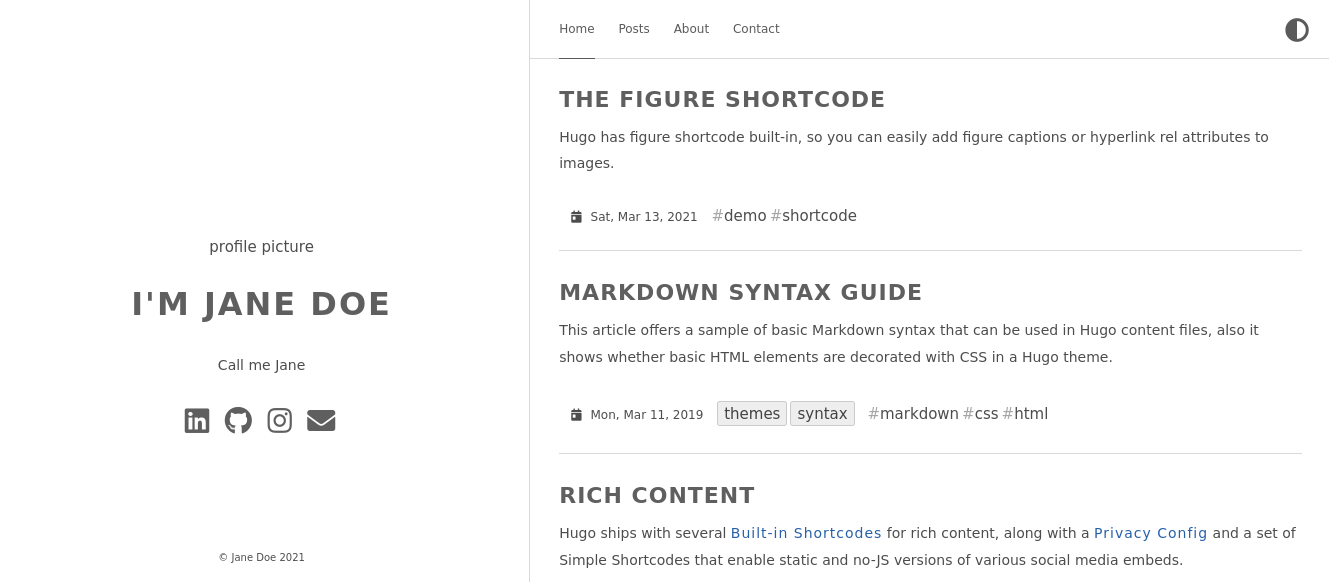
Task: Filter by the #demo tag
Action: click(739, 216)
